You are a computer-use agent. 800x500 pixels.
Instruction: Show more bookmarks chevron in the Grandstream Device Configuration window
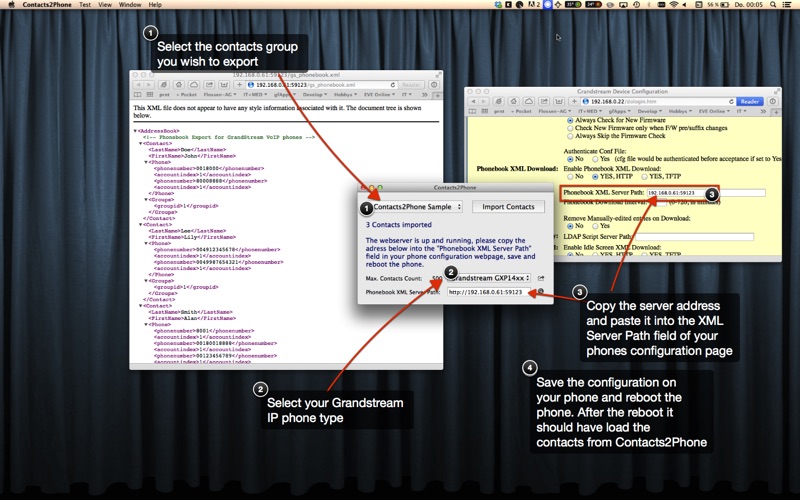coord(763,111)
